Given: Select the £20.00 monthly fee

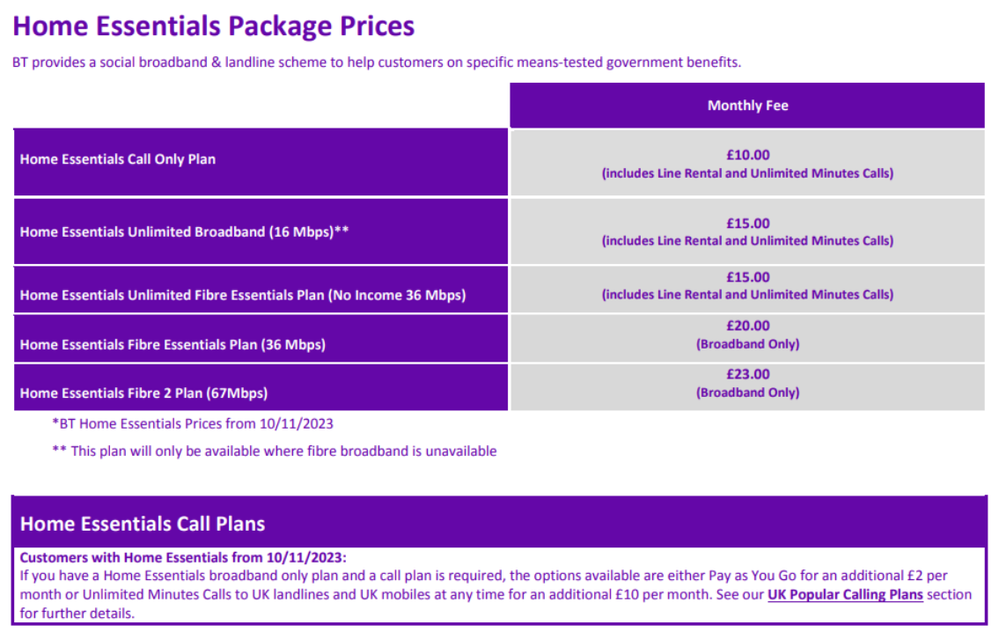Looking at the screenshot, I should click(x=747, y=326).
